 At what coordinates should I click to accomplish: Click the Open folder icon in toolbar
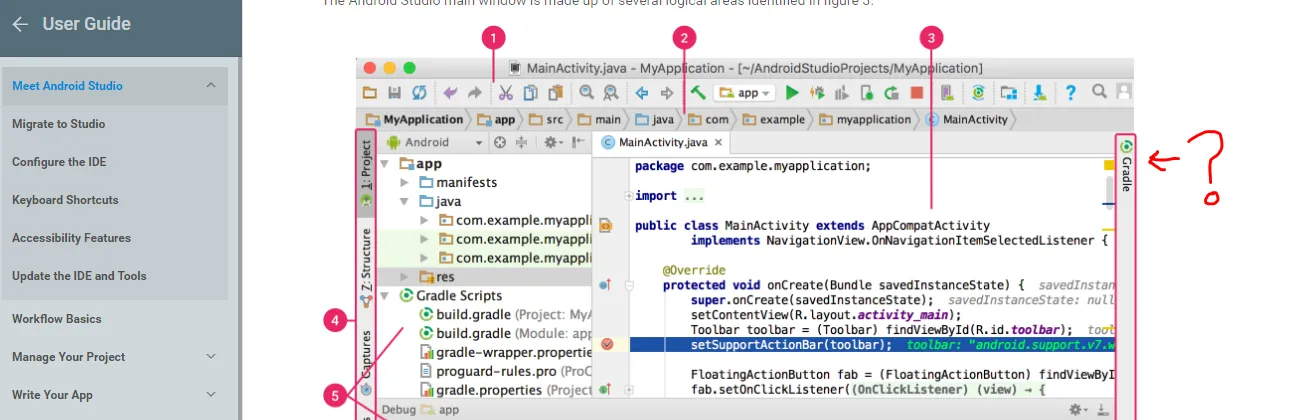coord(369,93)
